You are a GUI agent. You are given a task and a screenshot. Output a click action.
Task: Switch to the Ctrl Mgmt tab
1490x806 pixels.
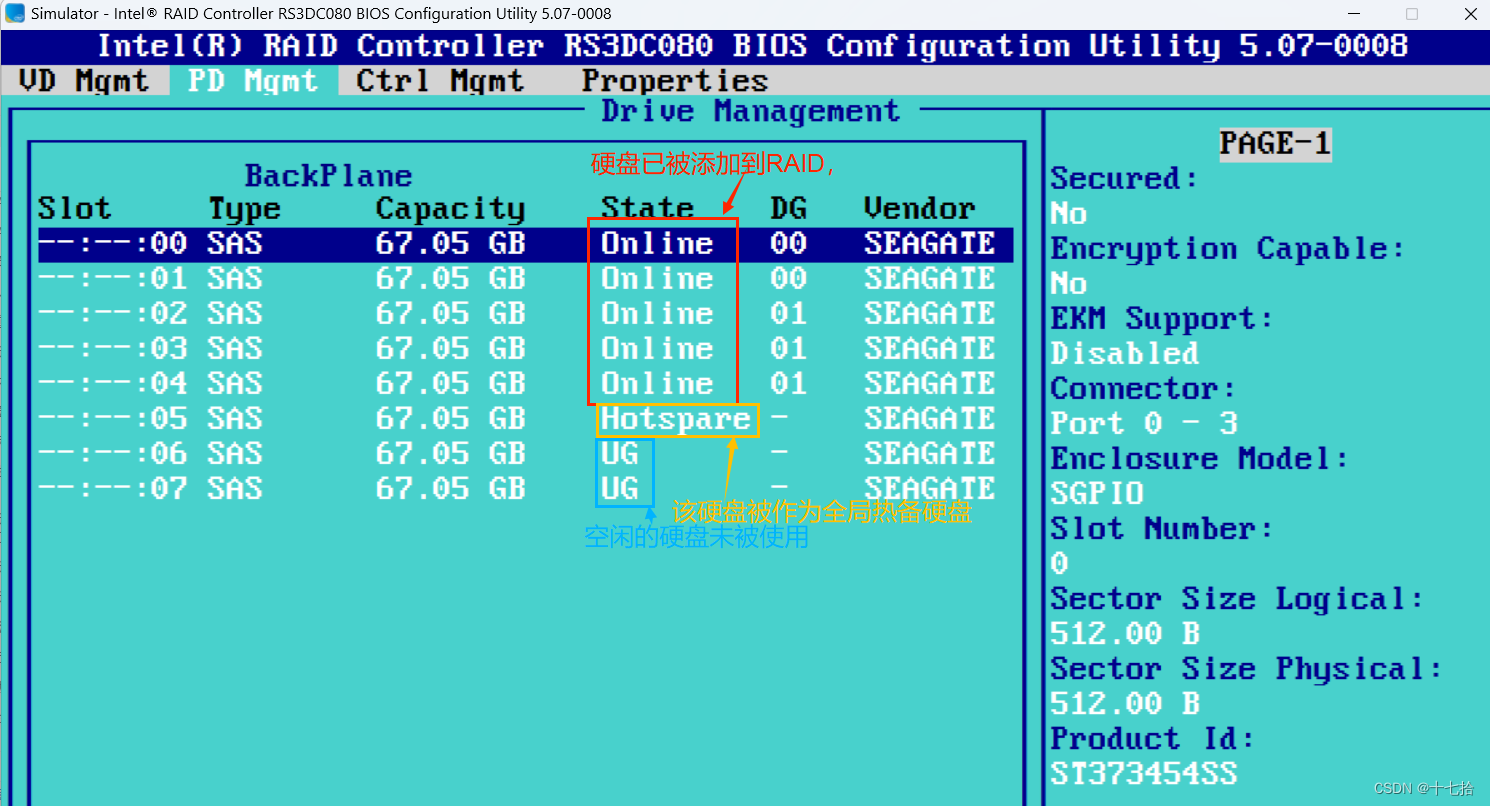tap(440, 81)
